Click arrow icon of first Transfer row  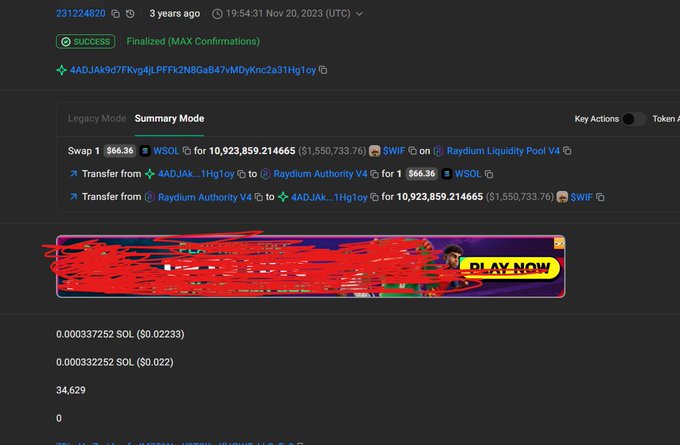[x=73, y=174]
